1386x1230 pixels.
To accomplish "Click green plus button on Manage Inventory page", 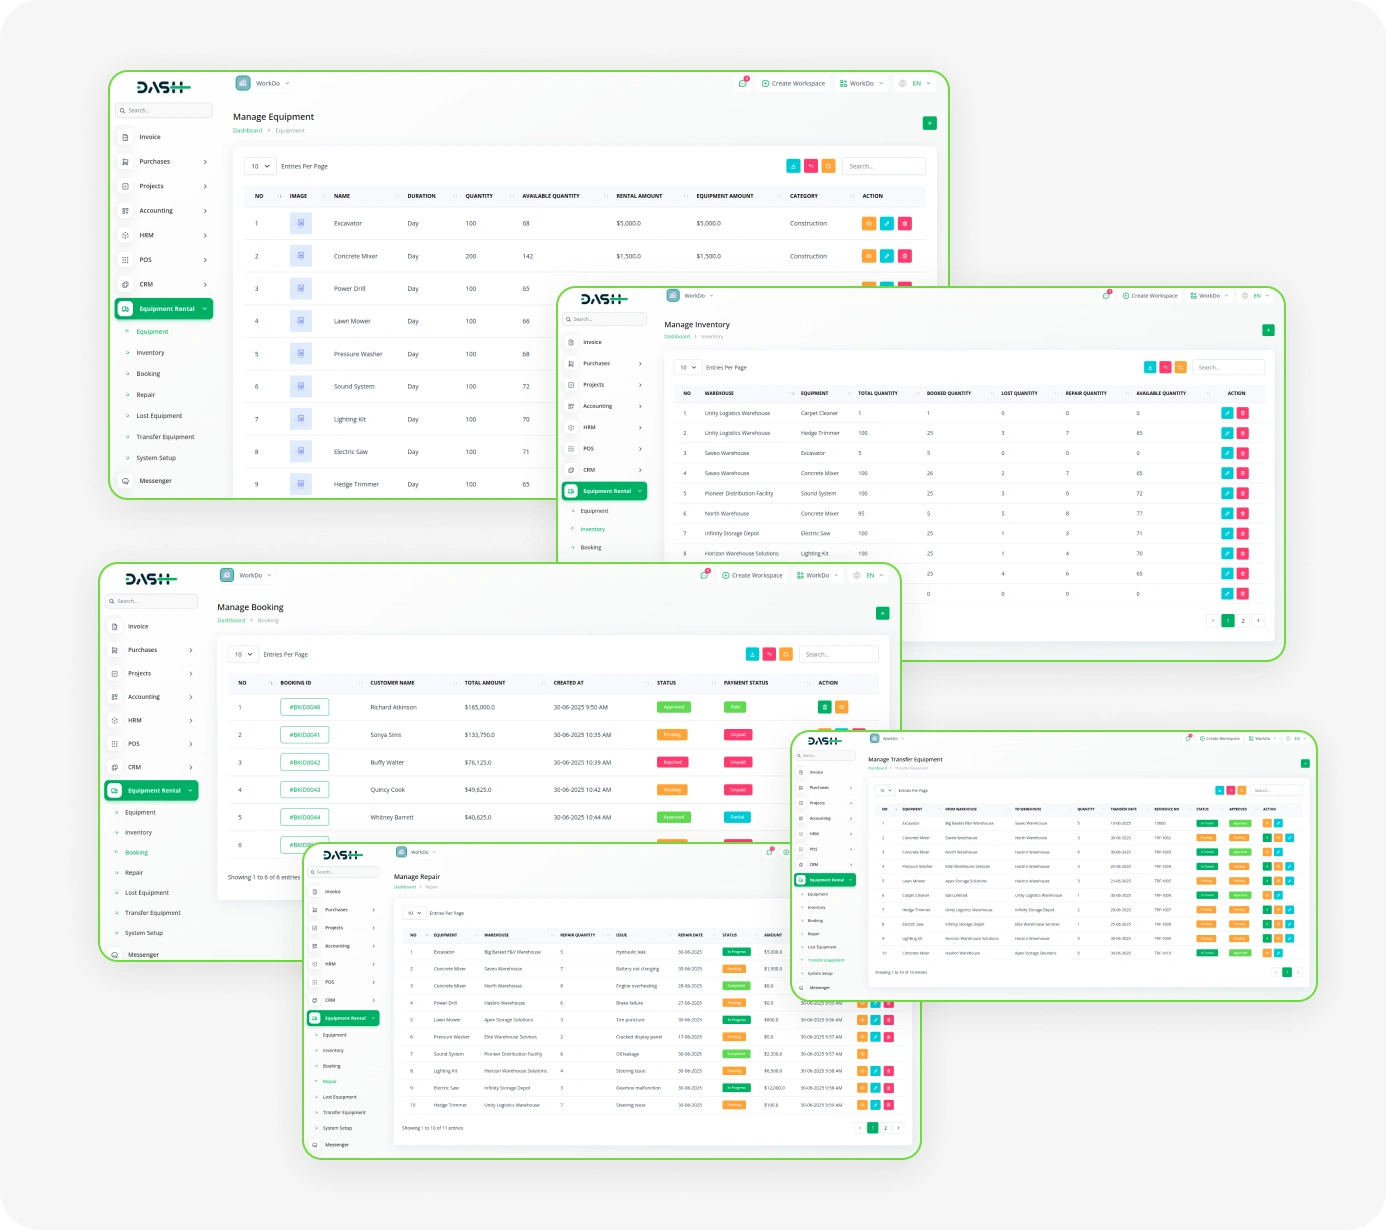I will [1268, 330].
